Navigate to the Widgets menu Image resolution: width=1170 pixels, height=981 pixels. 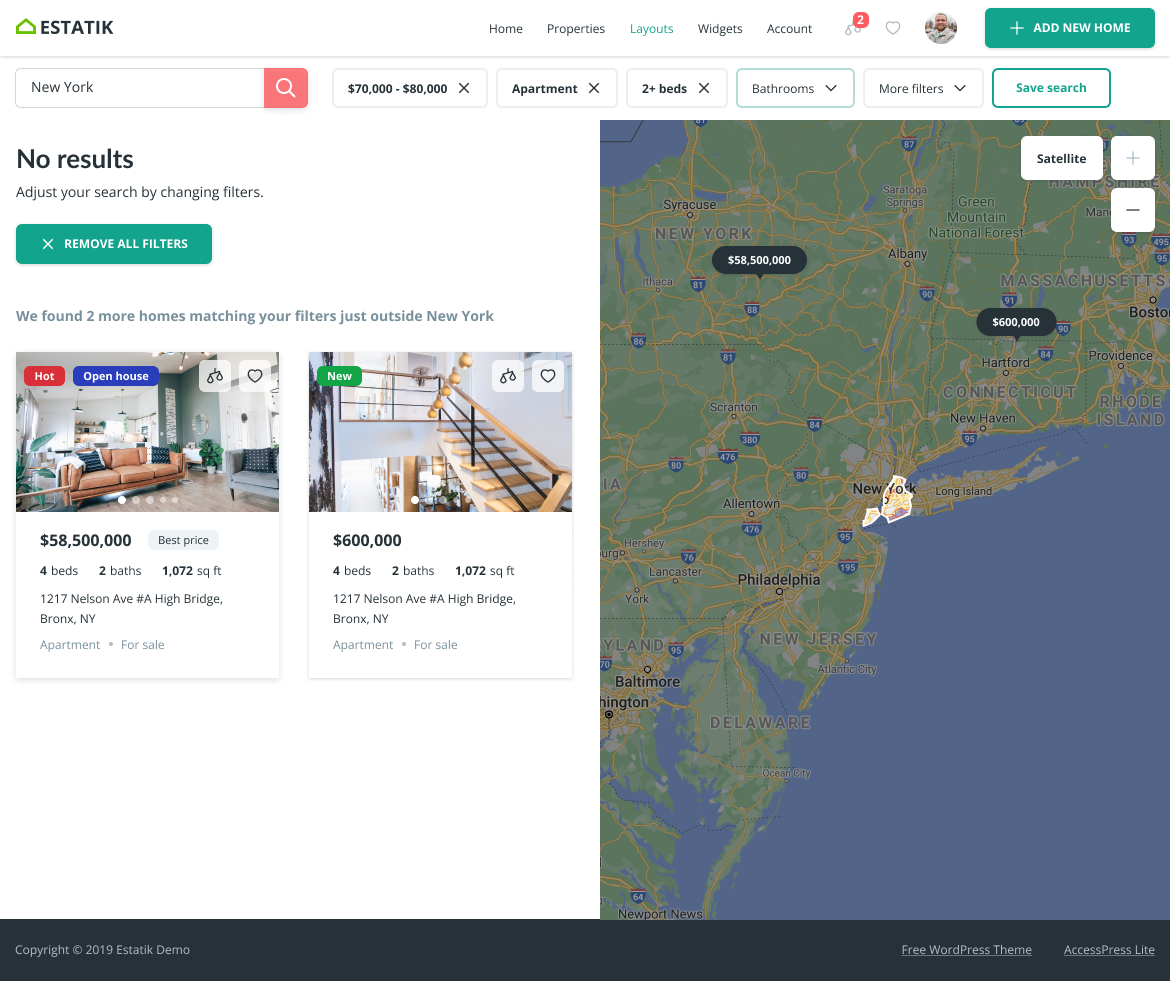tap(719, 29)
